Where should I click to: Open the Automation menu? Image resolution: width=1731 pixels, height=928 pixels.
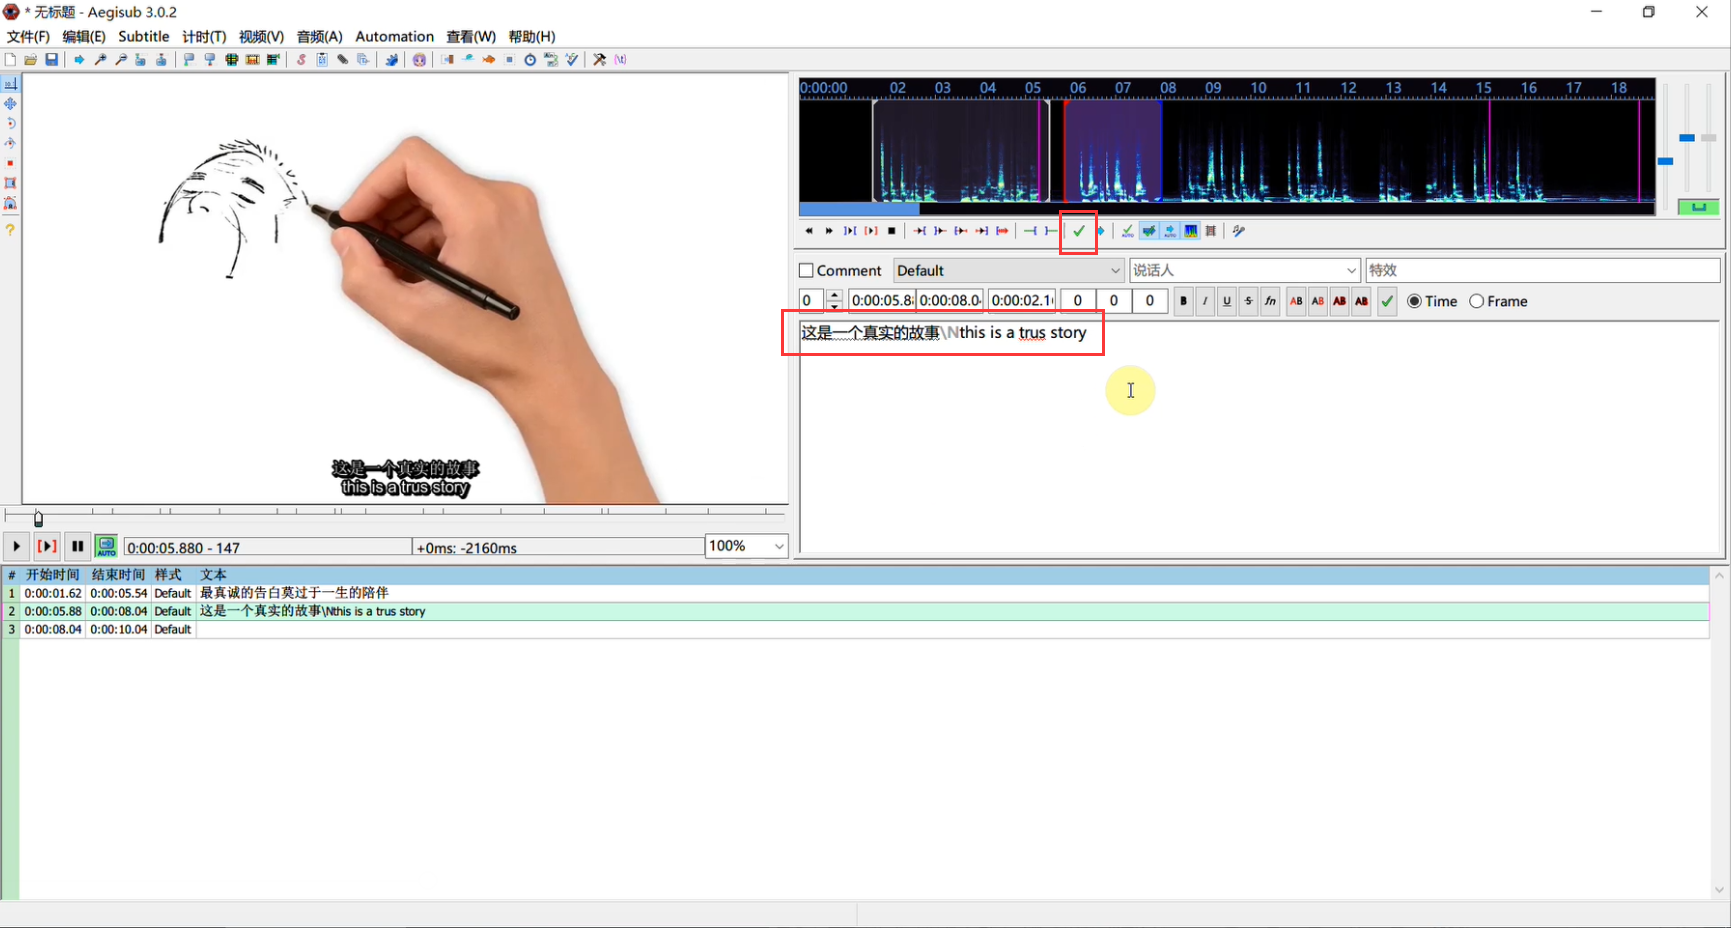pyautogui.click(x=394, y=36)
